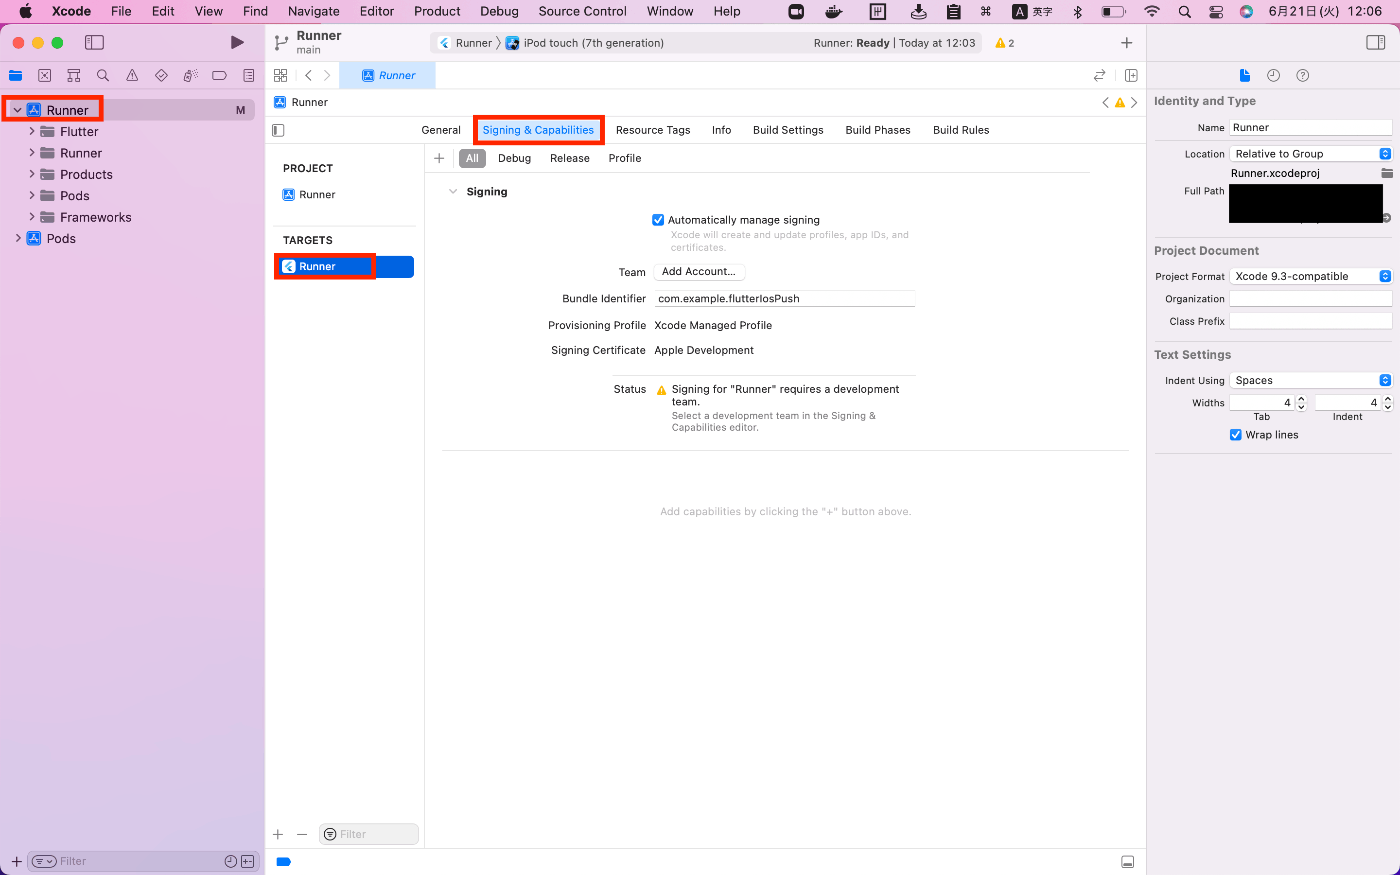The image size is (1400, 875).
Task: Switch to the Build Settings tab
Action: click(788, 130)
